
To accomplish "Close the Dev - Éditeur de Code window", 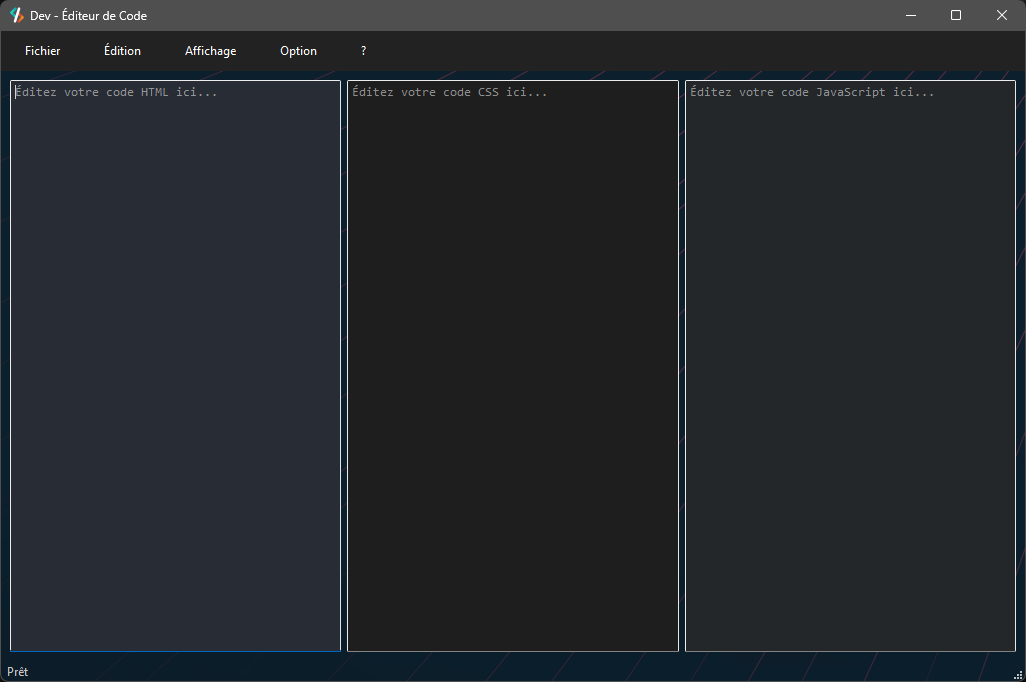I will [1002, 15].
